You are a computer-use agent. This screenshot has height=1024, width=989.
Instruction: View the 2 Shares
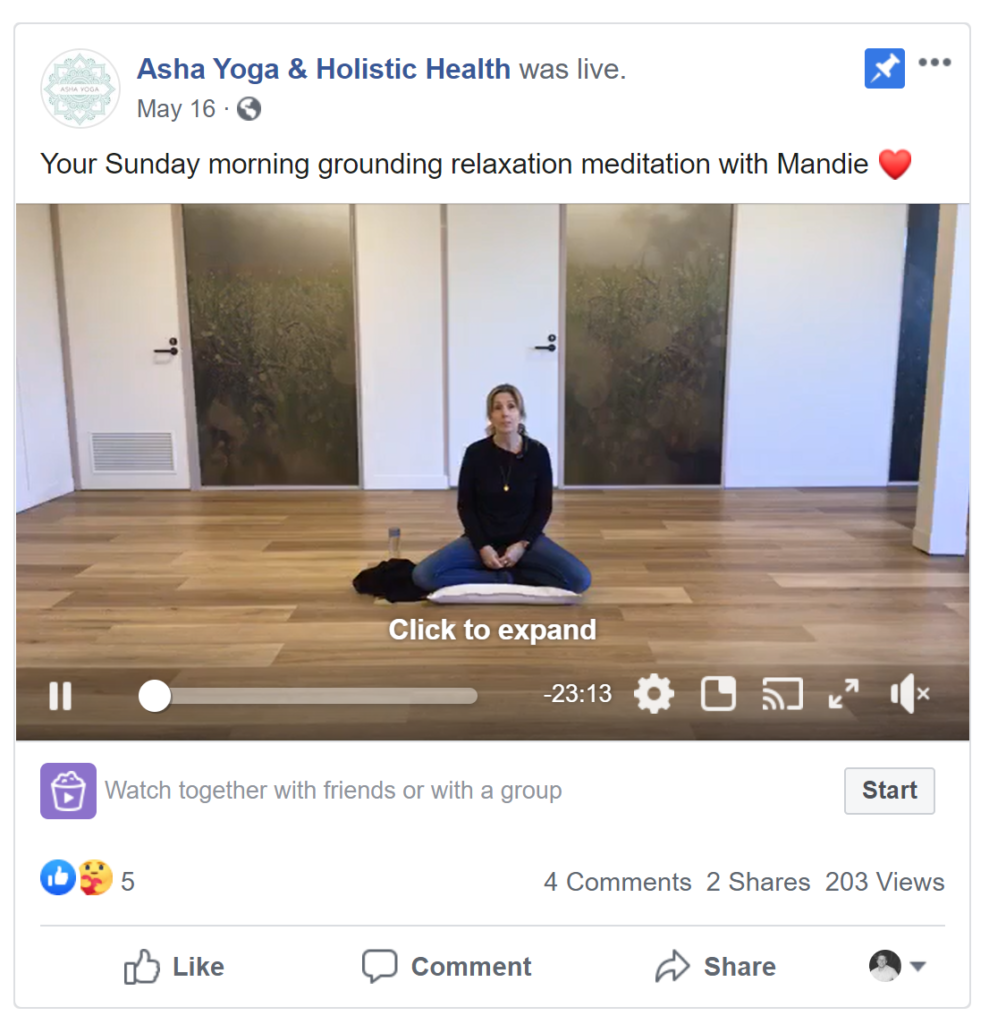pyautogui.click(x=758, y=882)
